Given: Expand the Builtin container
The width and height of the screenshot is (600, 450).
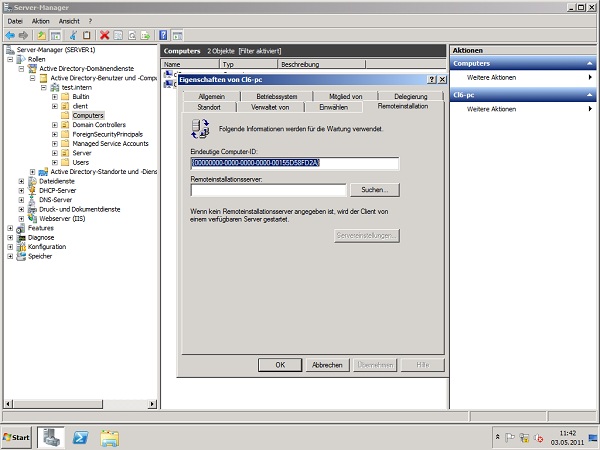Looking at the screenshot, I should coord(55,97).
